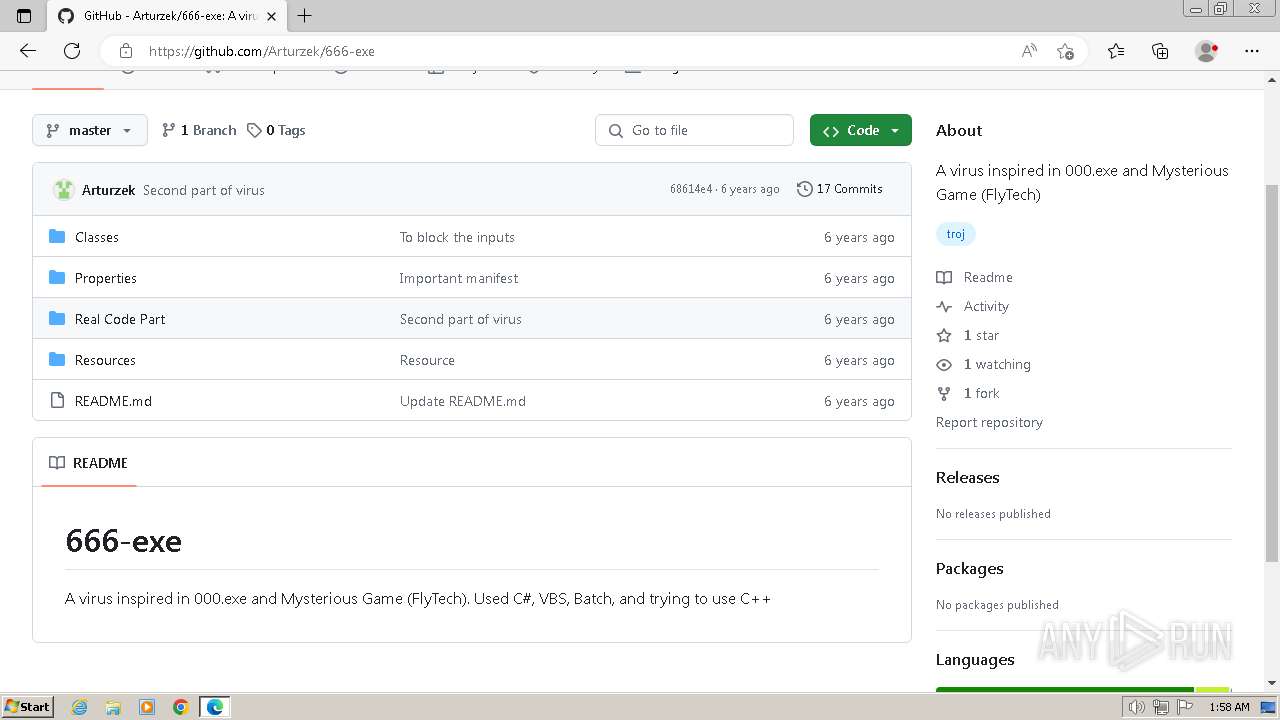
Task: Open a new browser tab
Action: click(x=305, y=15)
